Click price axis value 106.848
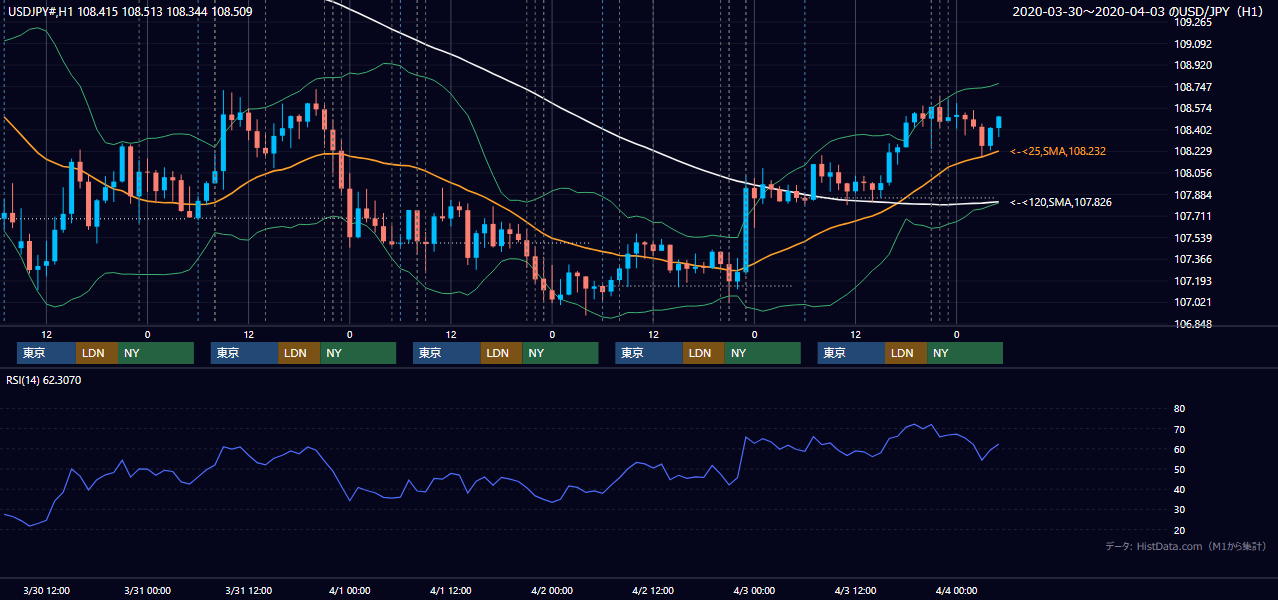Viewport: 1278px width, 600px height. [1193, 324]
